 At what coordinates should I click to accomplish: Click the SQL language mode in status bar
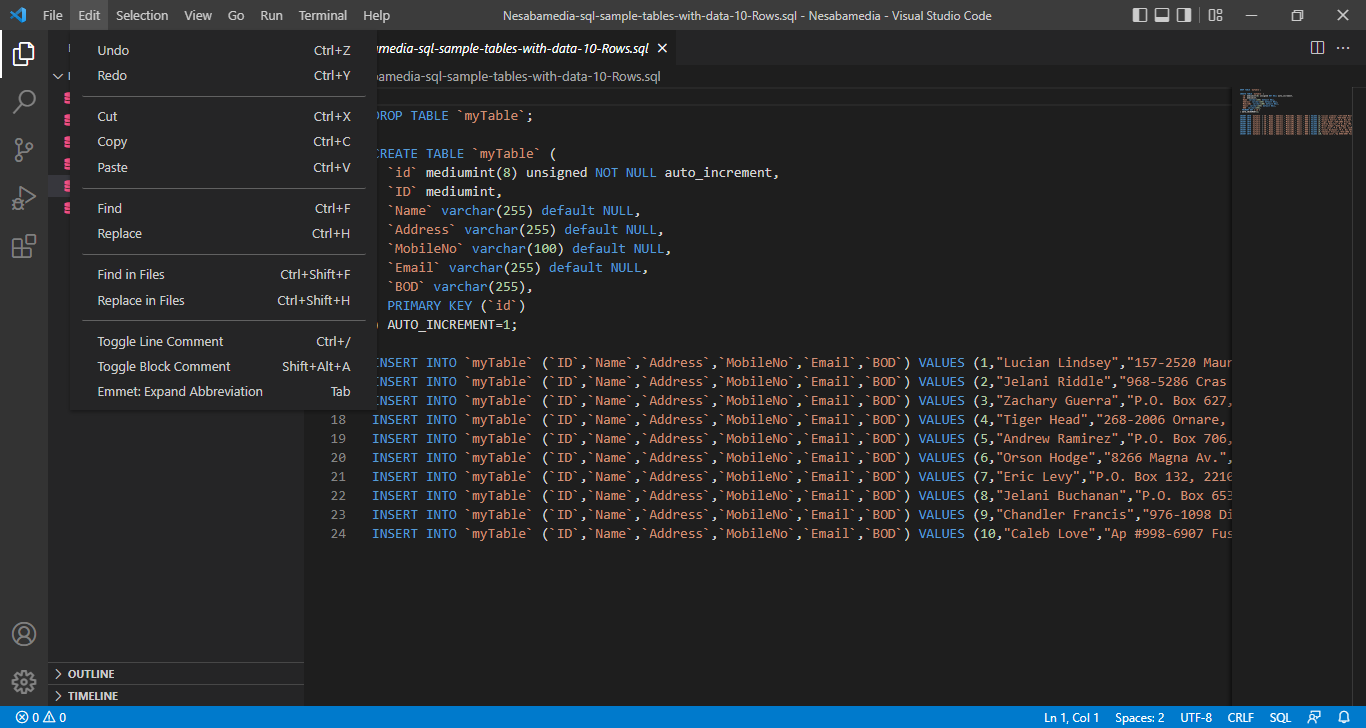(1280, 718)
